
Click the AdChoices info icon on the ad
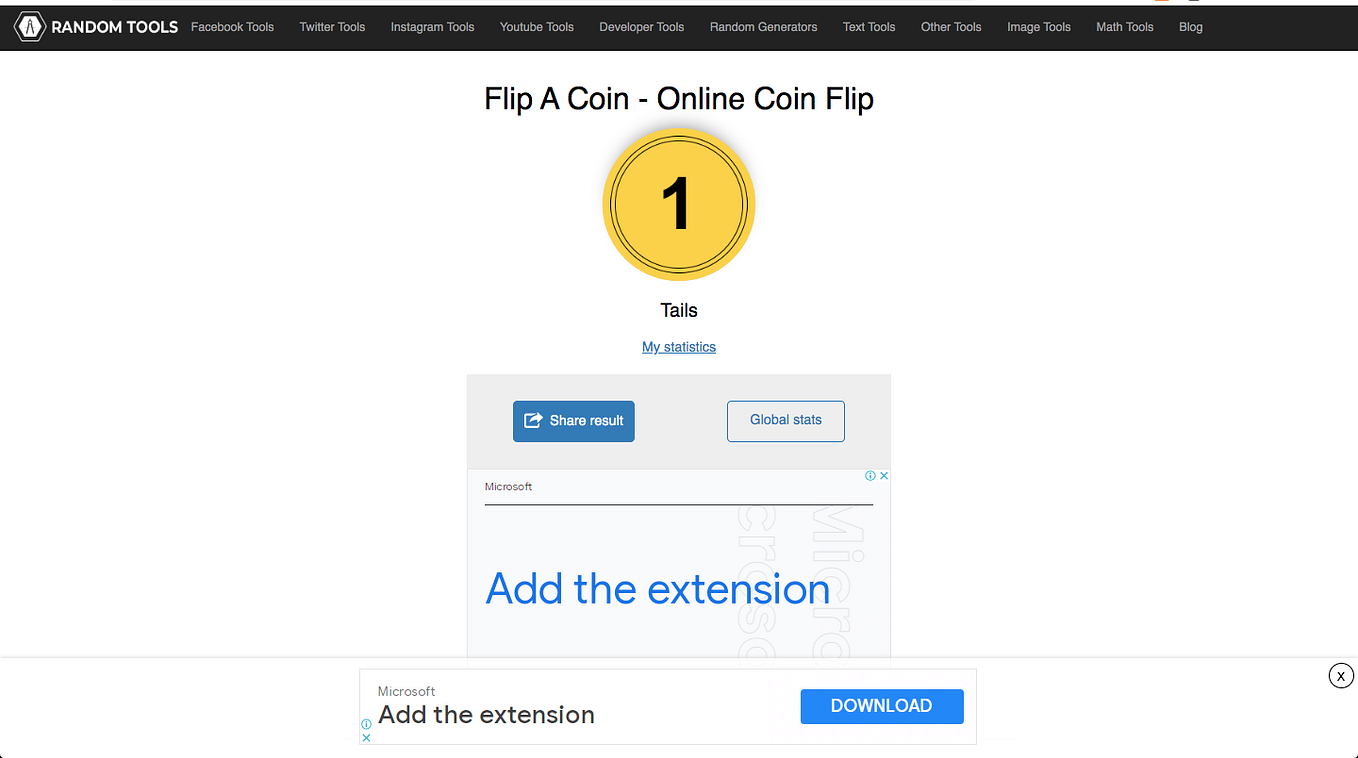[871, 475]
